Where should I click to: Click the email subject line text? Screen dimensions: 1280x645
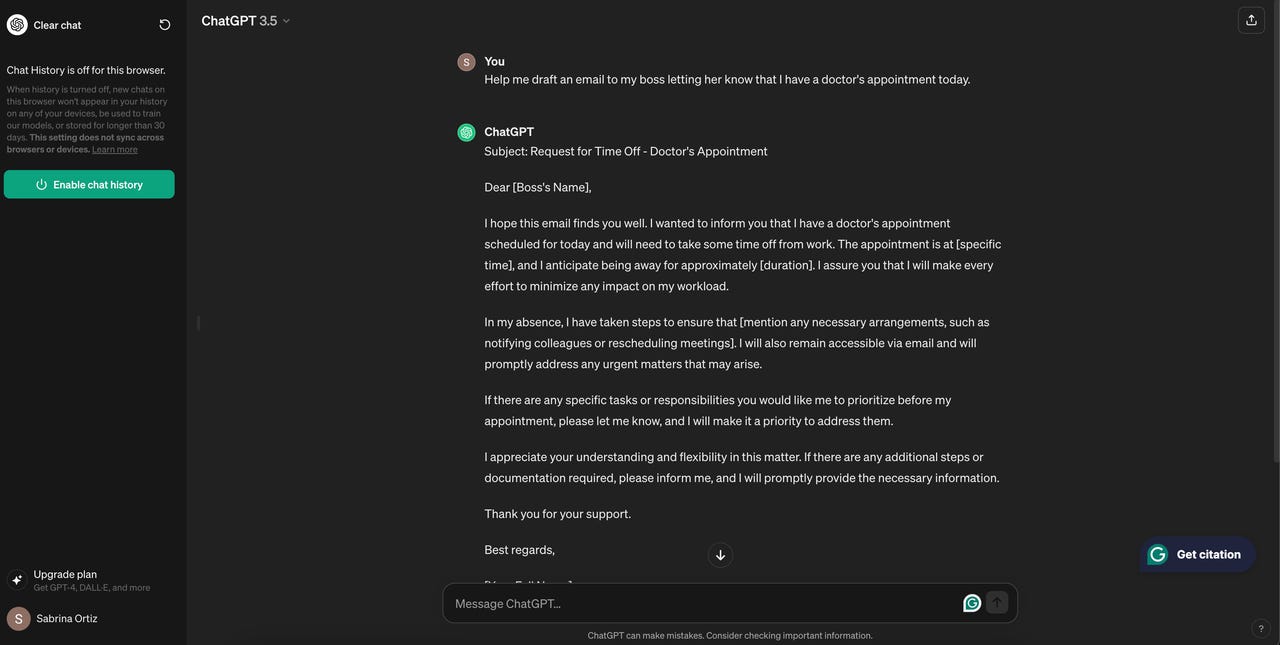626,151
